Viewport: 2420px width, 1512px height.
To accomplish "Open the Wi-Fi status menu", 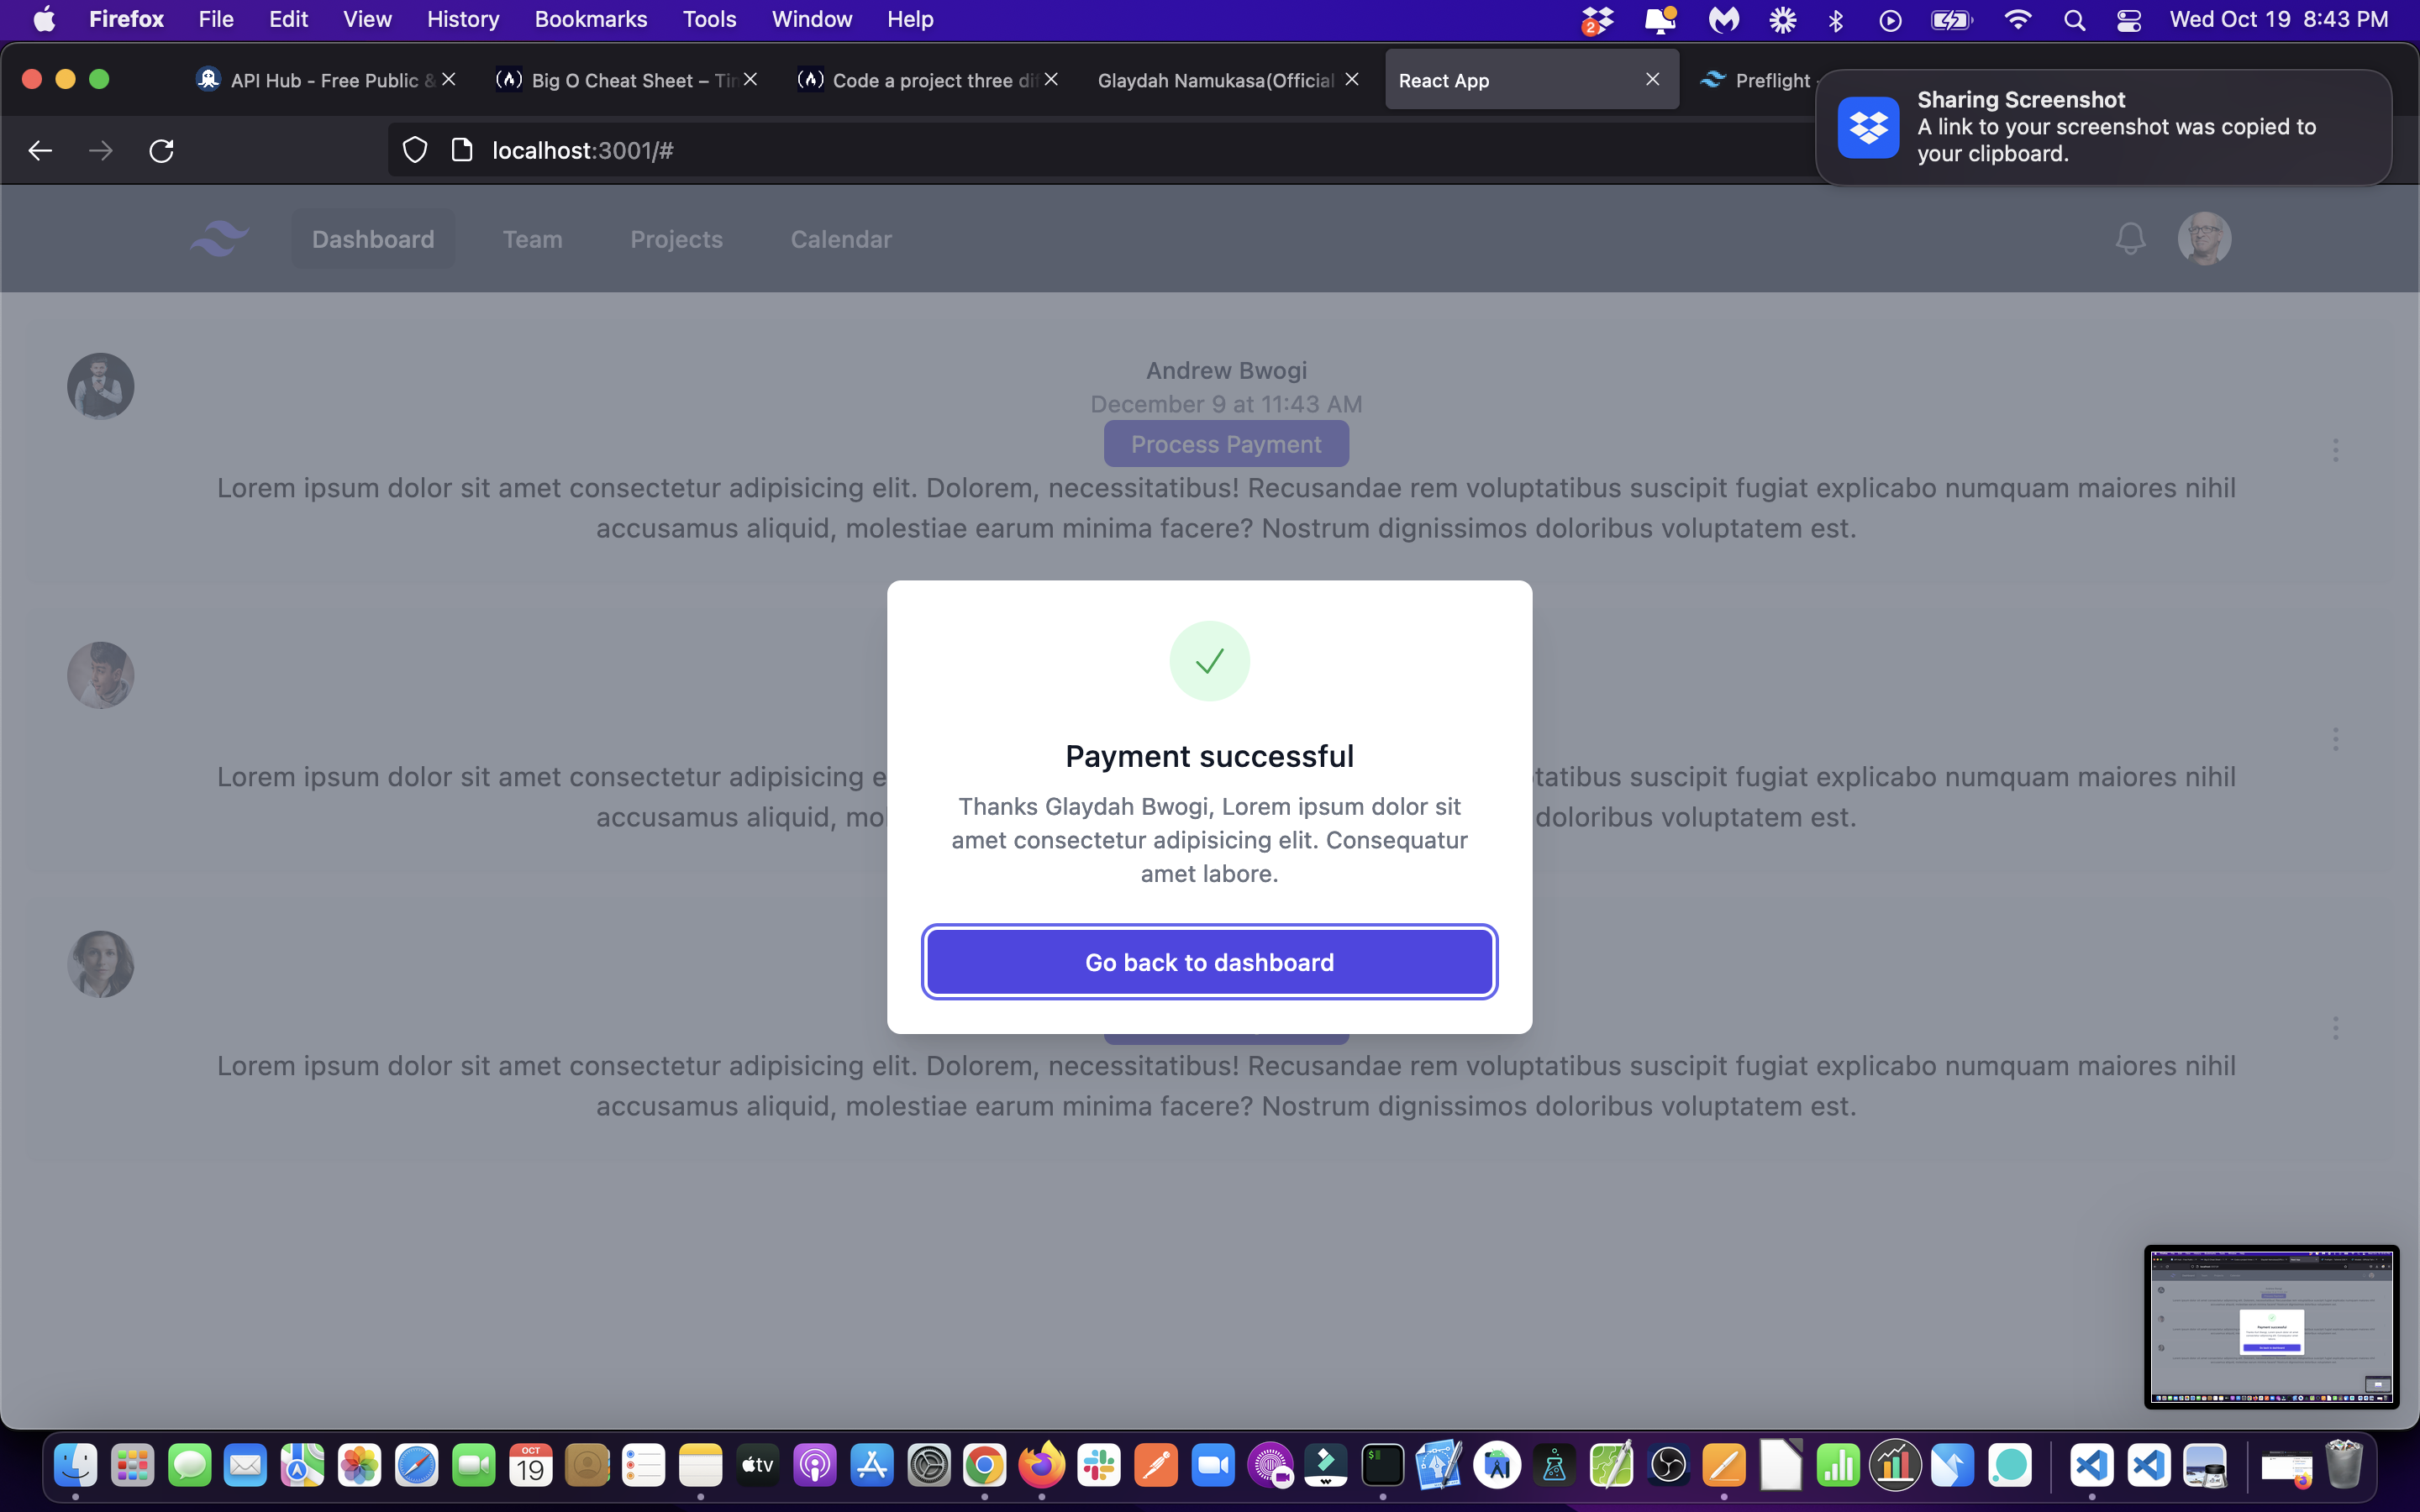I will 2018,19.
